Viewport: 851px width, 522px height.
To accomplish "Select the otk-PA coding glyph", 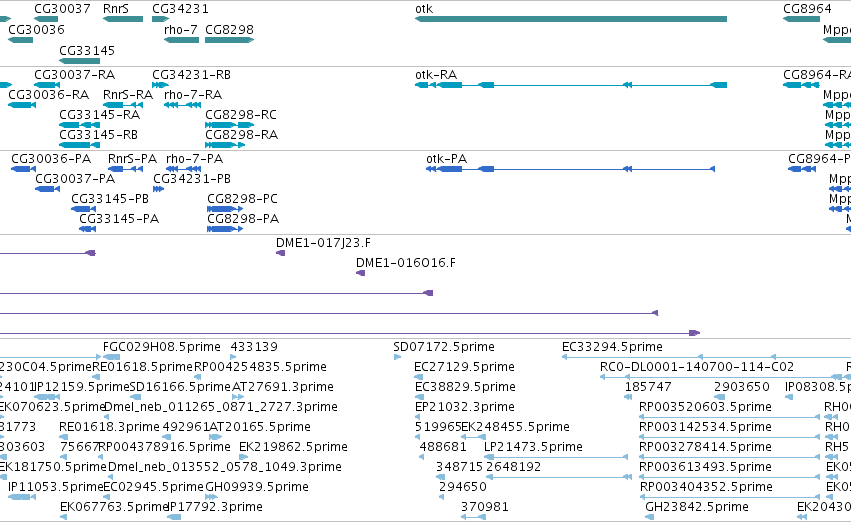I will point(570,169).
